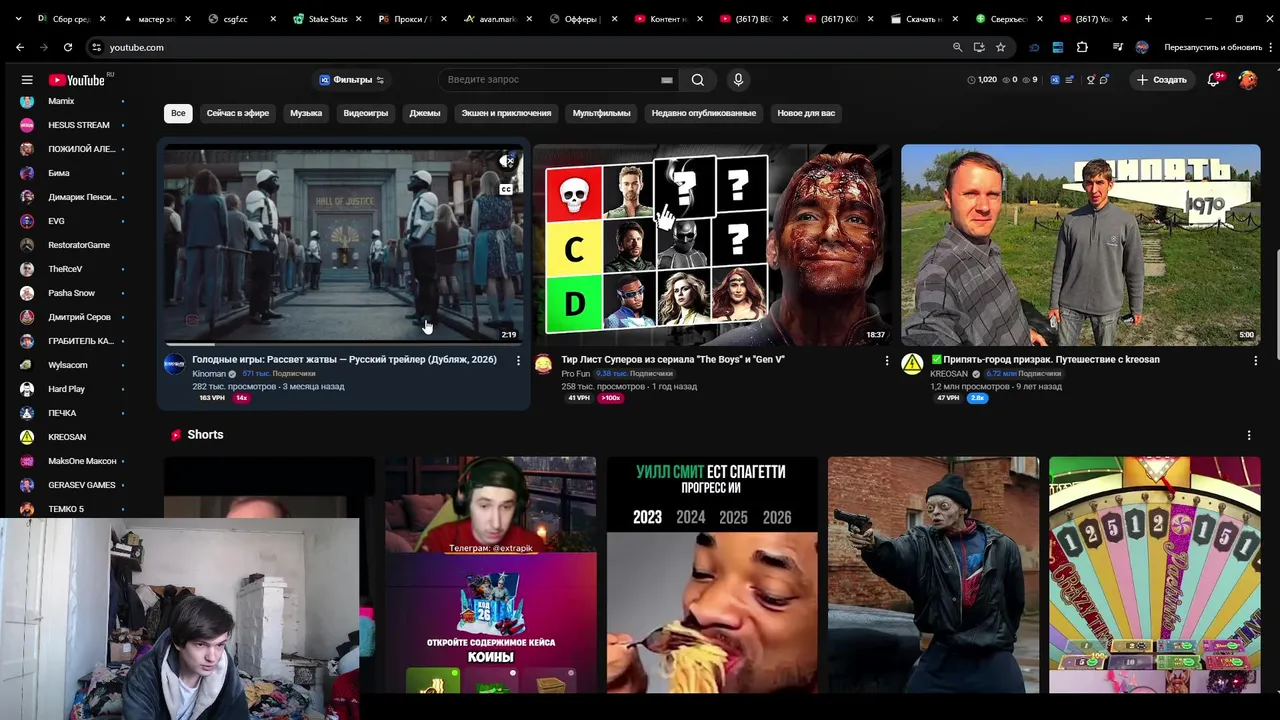This screenshot has height=720, width=1280.
Task: Open the on-screen keyboard in the search box
Action: [x=667, y=80]
